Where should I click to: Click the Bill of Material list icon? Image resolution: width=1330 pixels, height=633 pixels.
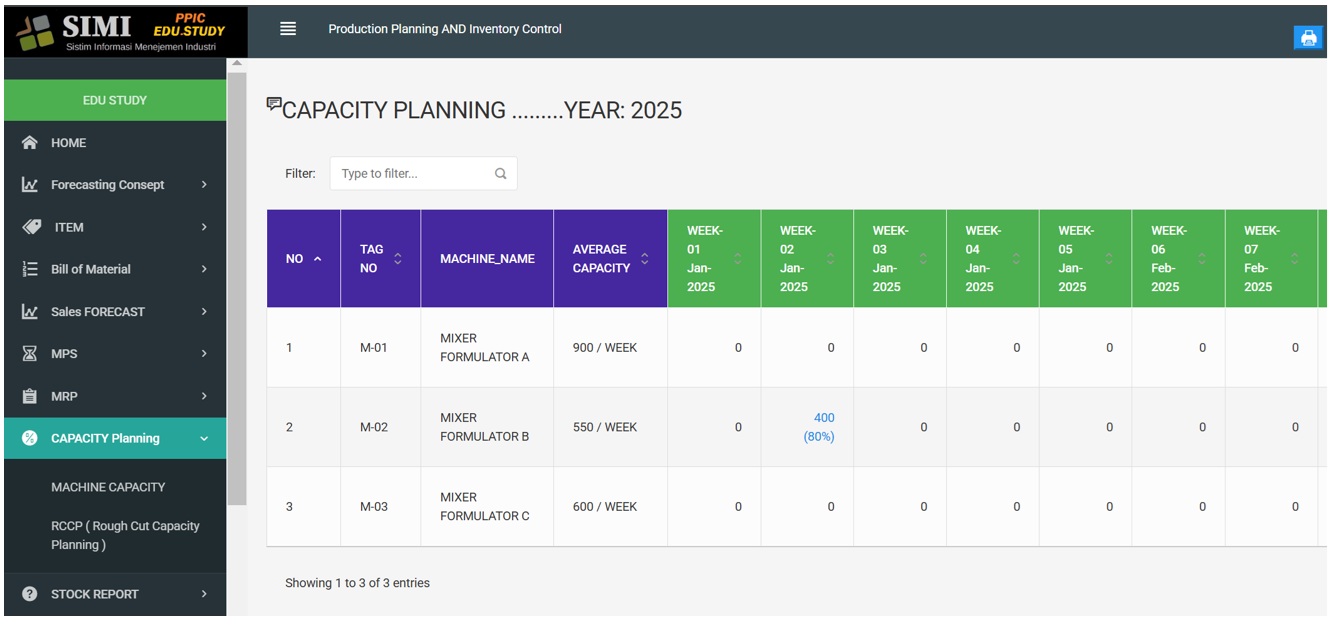coord(30,269)
